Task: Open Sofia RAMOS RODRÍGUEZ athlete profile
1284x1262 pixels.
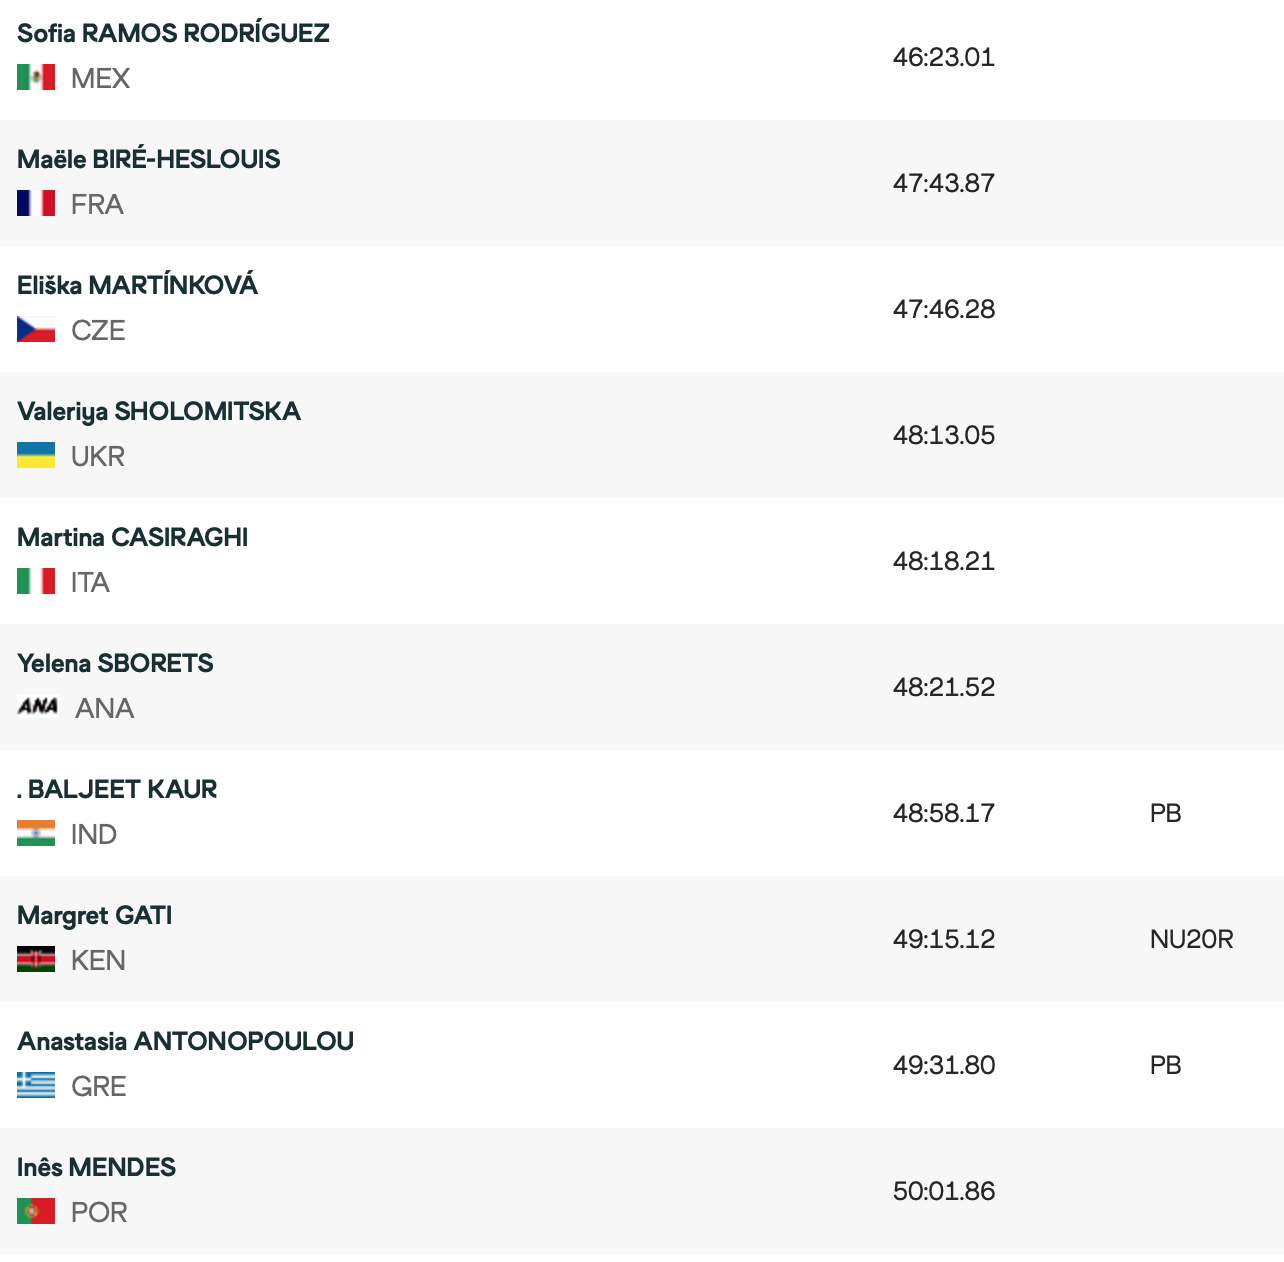Action: click(x=173, y=33)
